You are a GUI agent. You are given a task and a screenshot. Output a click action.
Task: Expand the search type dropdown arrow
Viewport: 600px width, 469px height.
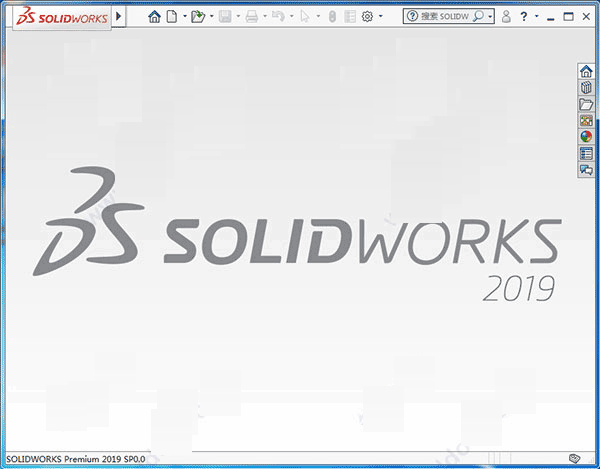click(x=490, y=17)
